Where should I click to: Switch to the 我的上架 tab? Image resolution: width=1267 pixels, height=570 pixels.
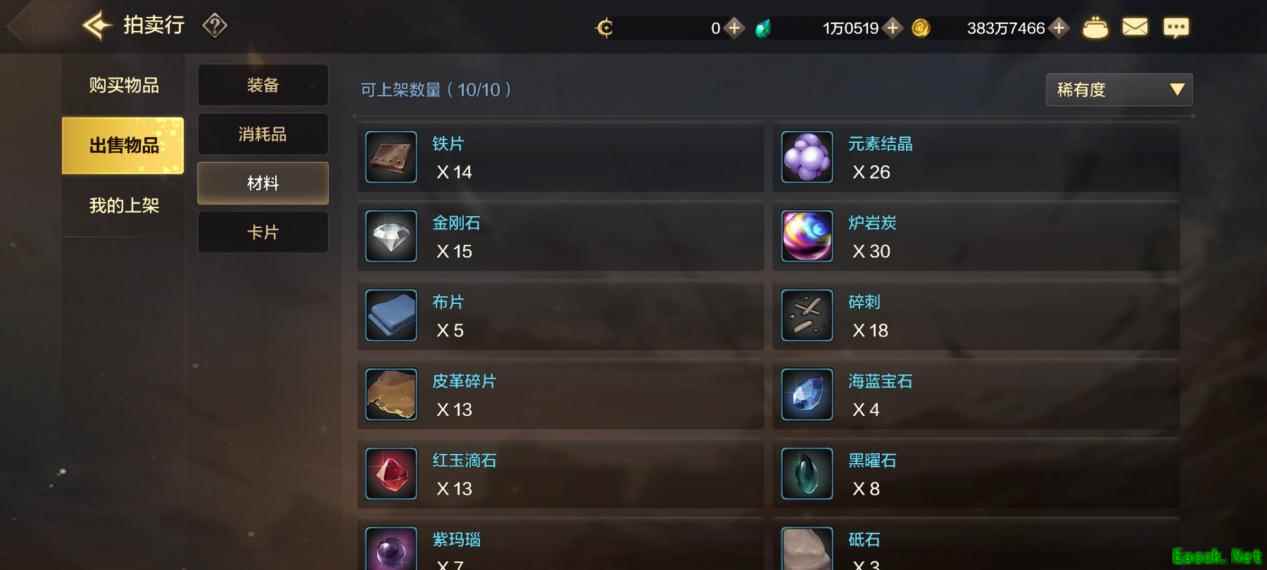click(123, 206)
